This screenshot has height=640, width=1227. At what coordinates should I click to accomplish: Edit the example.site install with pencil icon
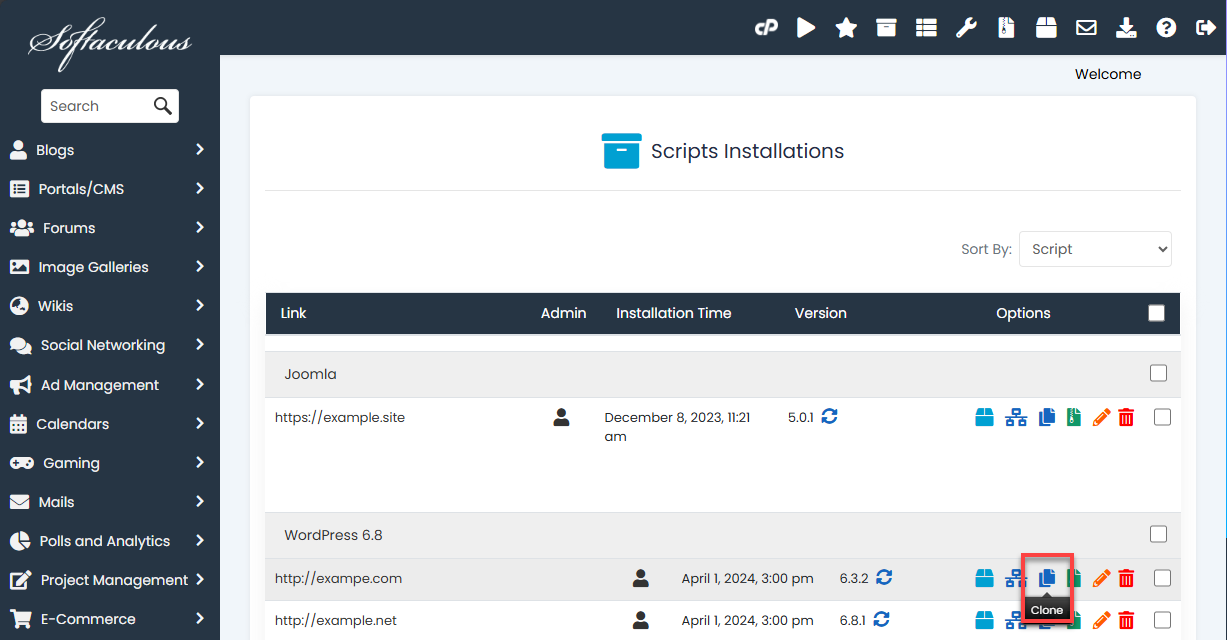[x=1101, y=417]
